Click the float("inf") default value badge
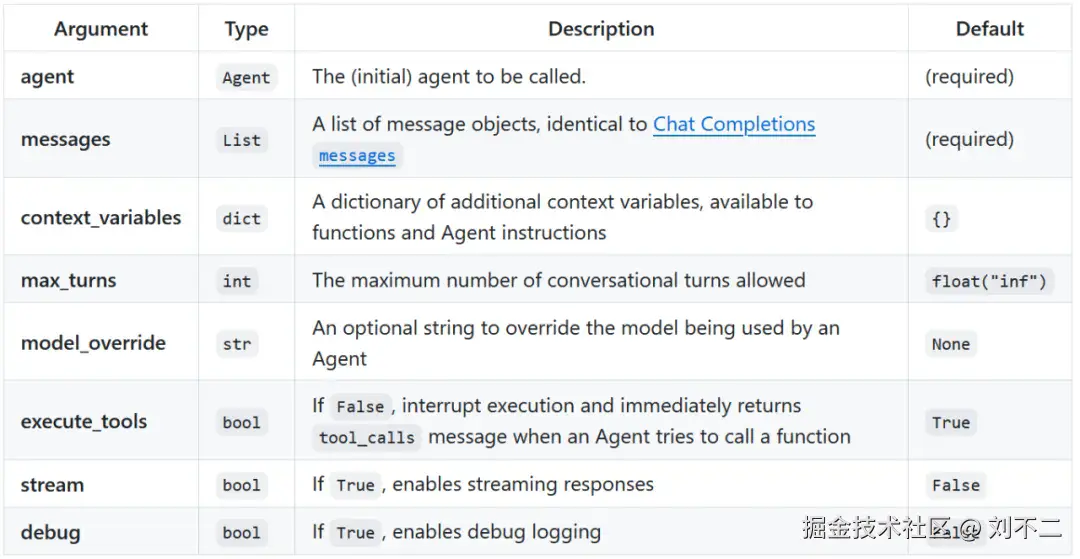Viewport: 1080px width, 559px height. [x=989, y=282]
